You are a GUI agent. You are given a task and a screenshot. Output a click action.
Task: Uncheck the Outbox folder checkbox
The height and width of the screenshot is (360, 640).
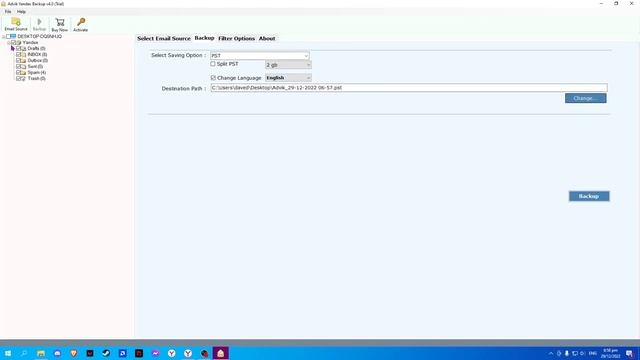tap(18, 60)
